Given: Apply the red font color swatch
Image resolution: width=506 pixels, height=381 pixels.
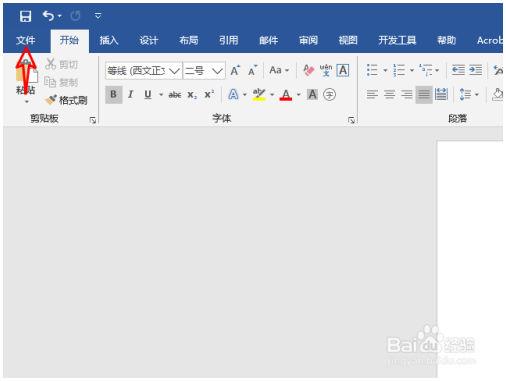Looking at the screenshot, I should (x=286, y=95).
